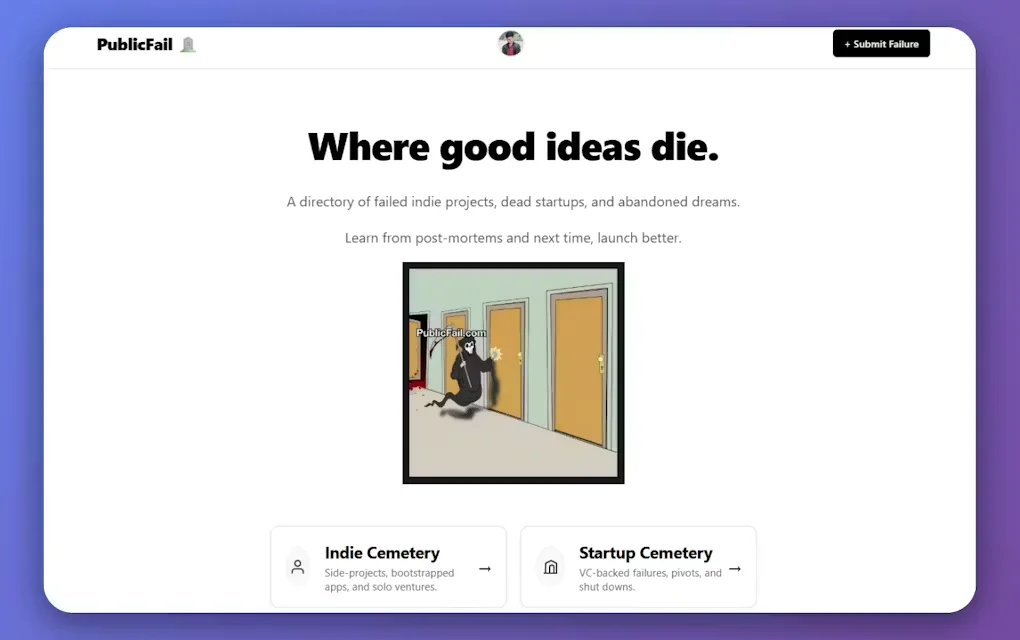Viewport: 1020px width, 640px height.
Task: Click the "A directory of failed indie projects" tagline
Action: coord(513,202)
